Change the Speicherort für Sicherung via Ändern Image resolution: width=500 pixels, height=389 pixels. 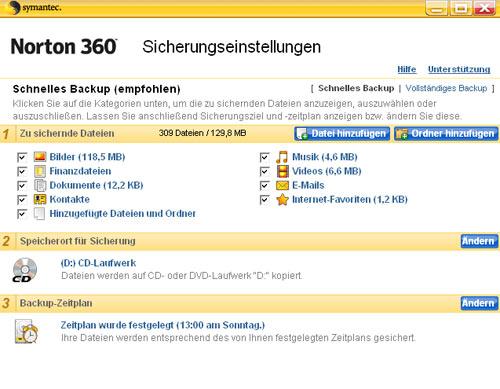coord(479,241)
